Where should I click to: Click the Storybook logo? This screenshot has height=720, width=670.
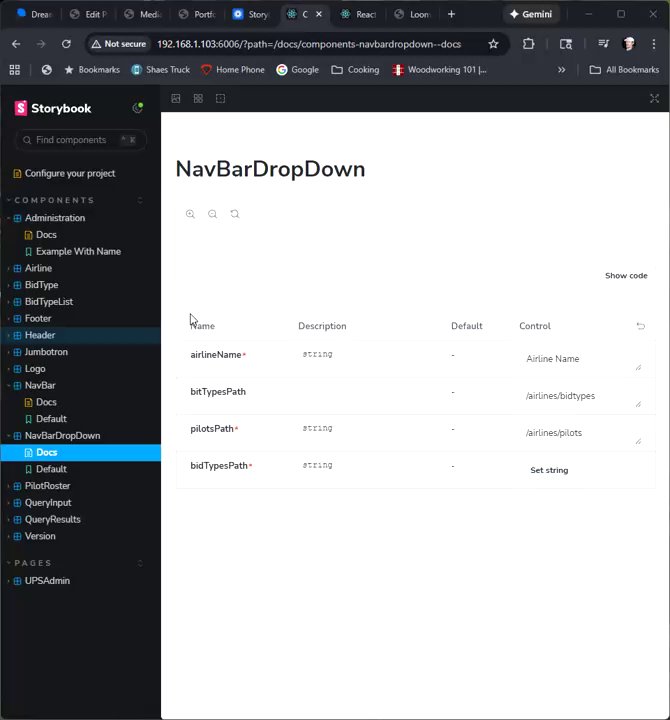click(x=52, y=108)
